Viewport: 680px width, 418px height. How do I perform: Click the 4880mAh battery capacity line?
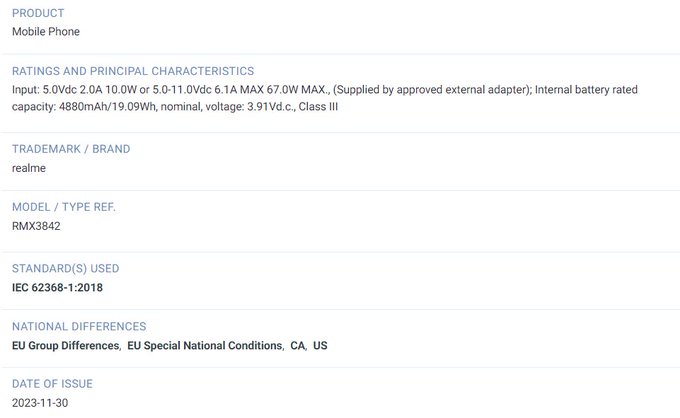click(x=175, y=107)
